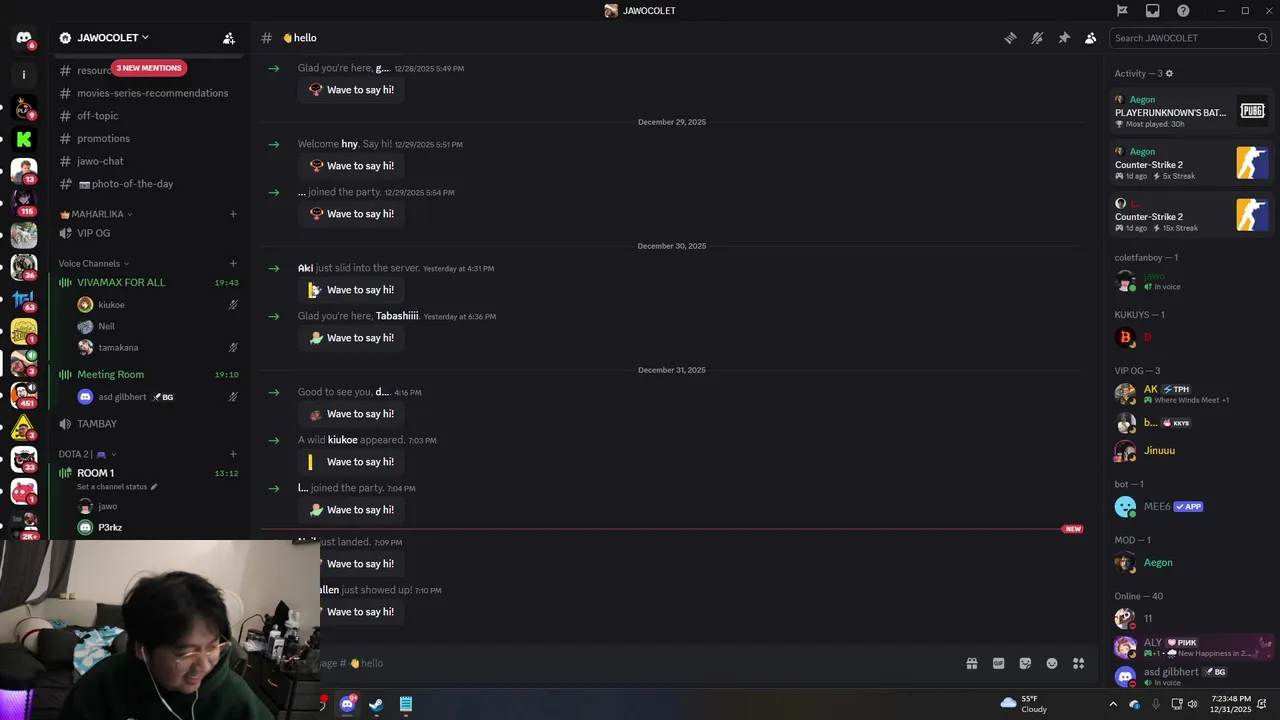Wave to say hi to hny
Viewport: 1280px width, 720px height.
click(351, 166)
